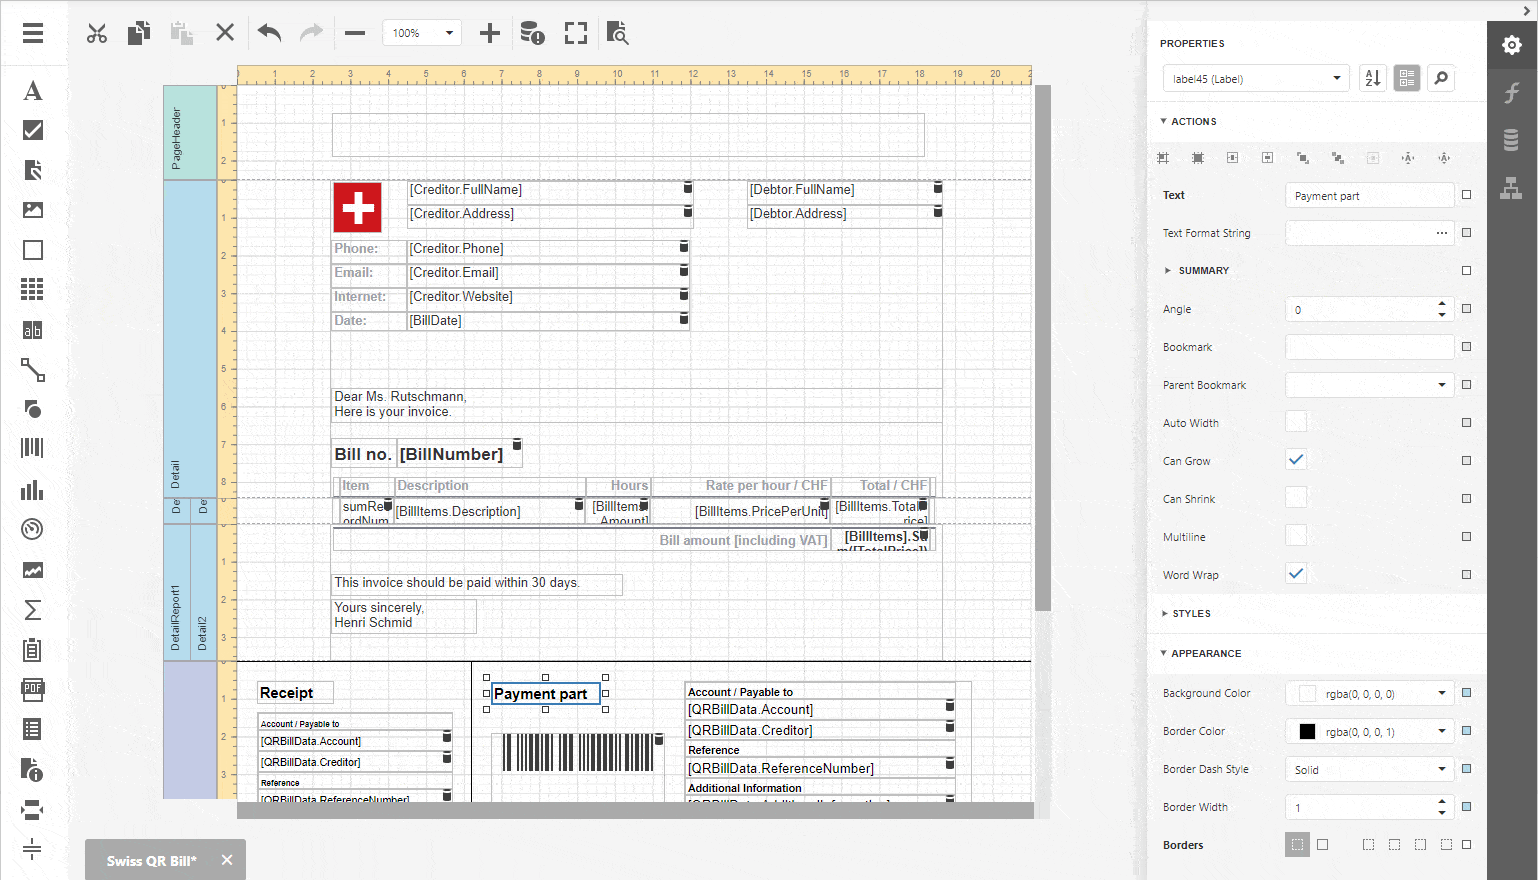Open the data source validation icon
The image size is (1538, 880).
[x=532, y=33]
